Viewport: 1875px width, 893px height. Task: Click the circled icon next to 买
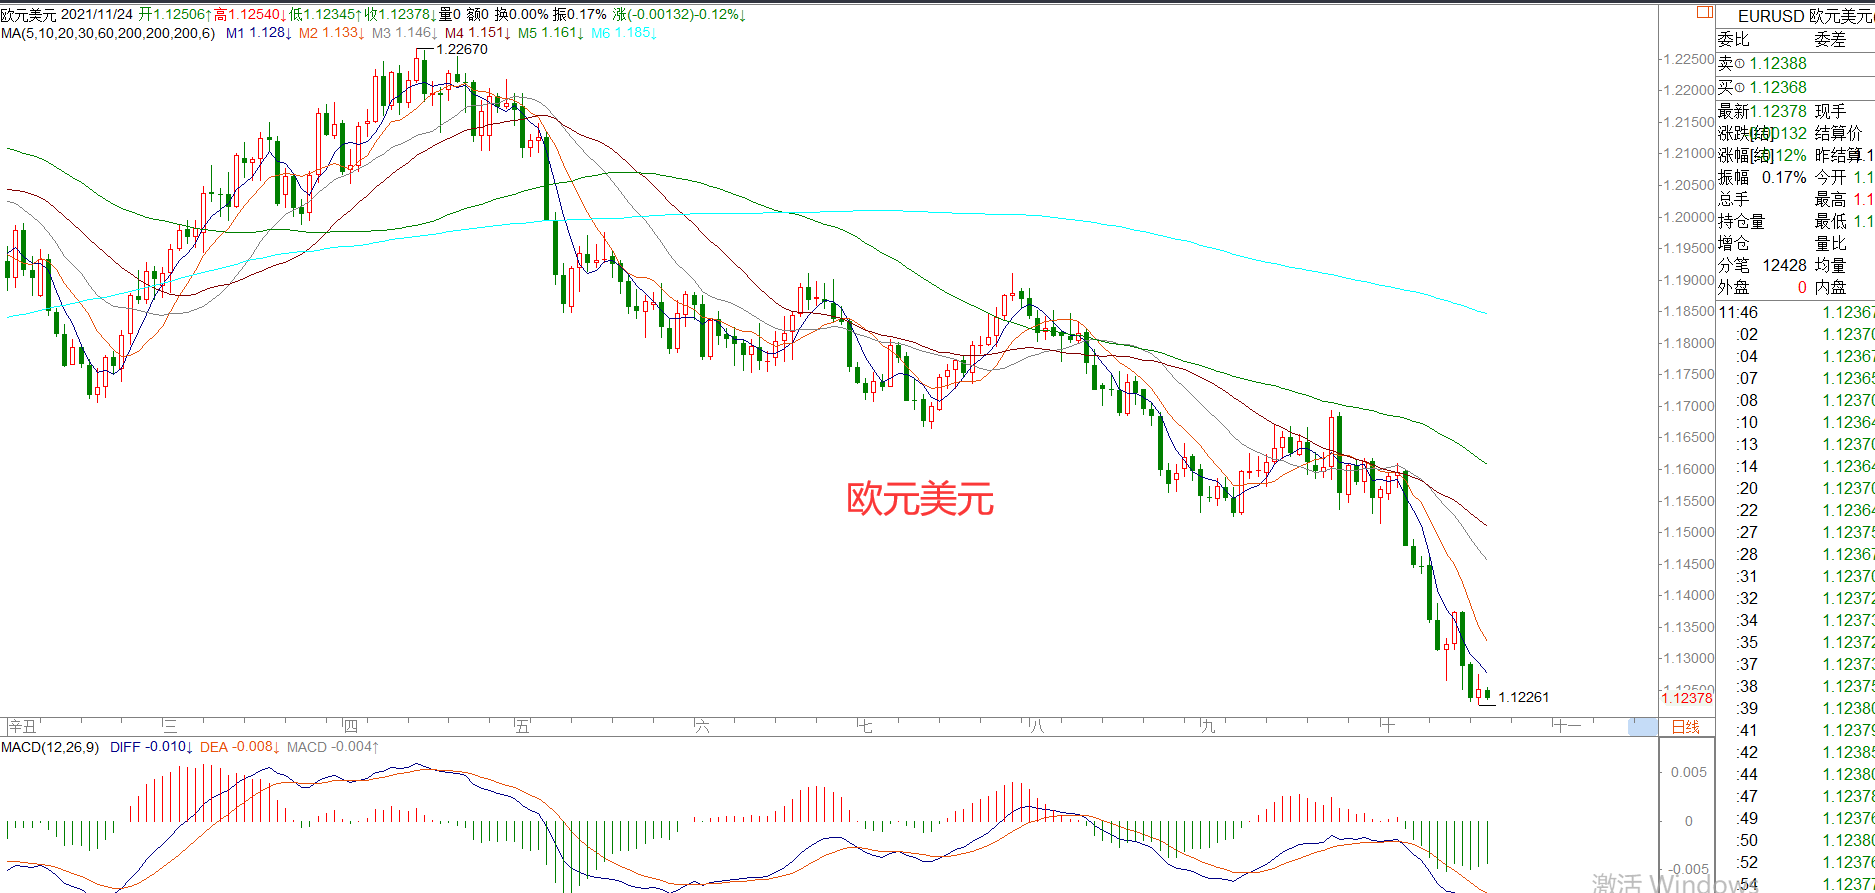1740,88
